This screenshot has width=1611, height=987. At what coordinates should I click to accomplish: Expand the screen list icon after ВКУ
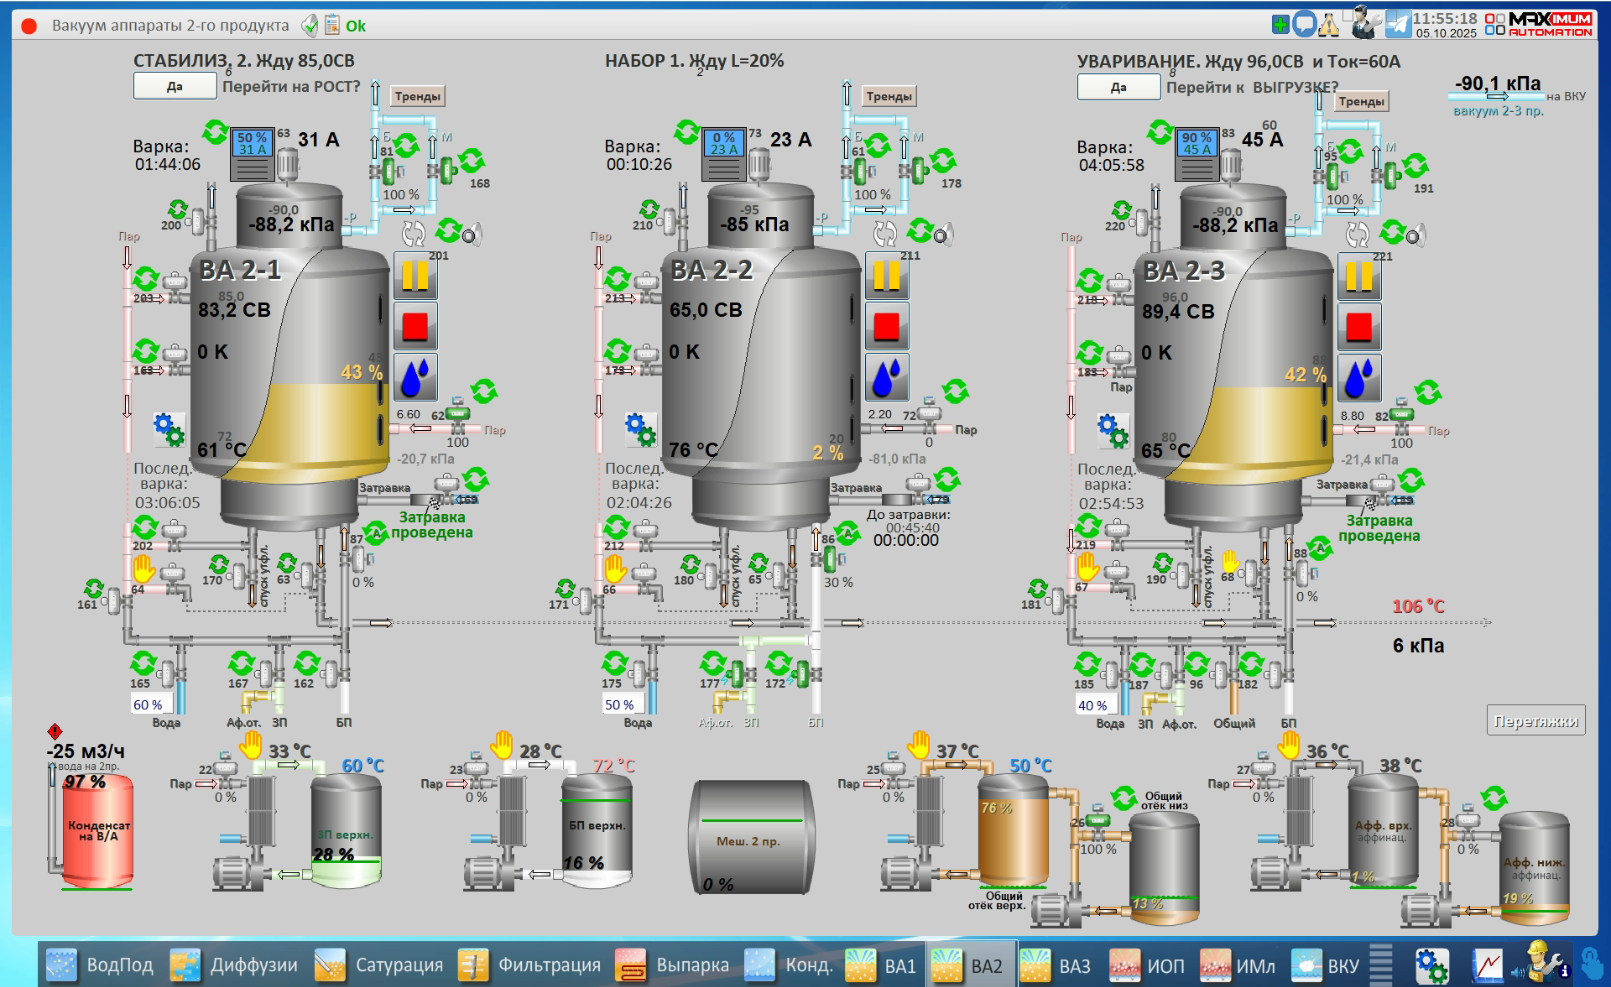[1381, 965]
